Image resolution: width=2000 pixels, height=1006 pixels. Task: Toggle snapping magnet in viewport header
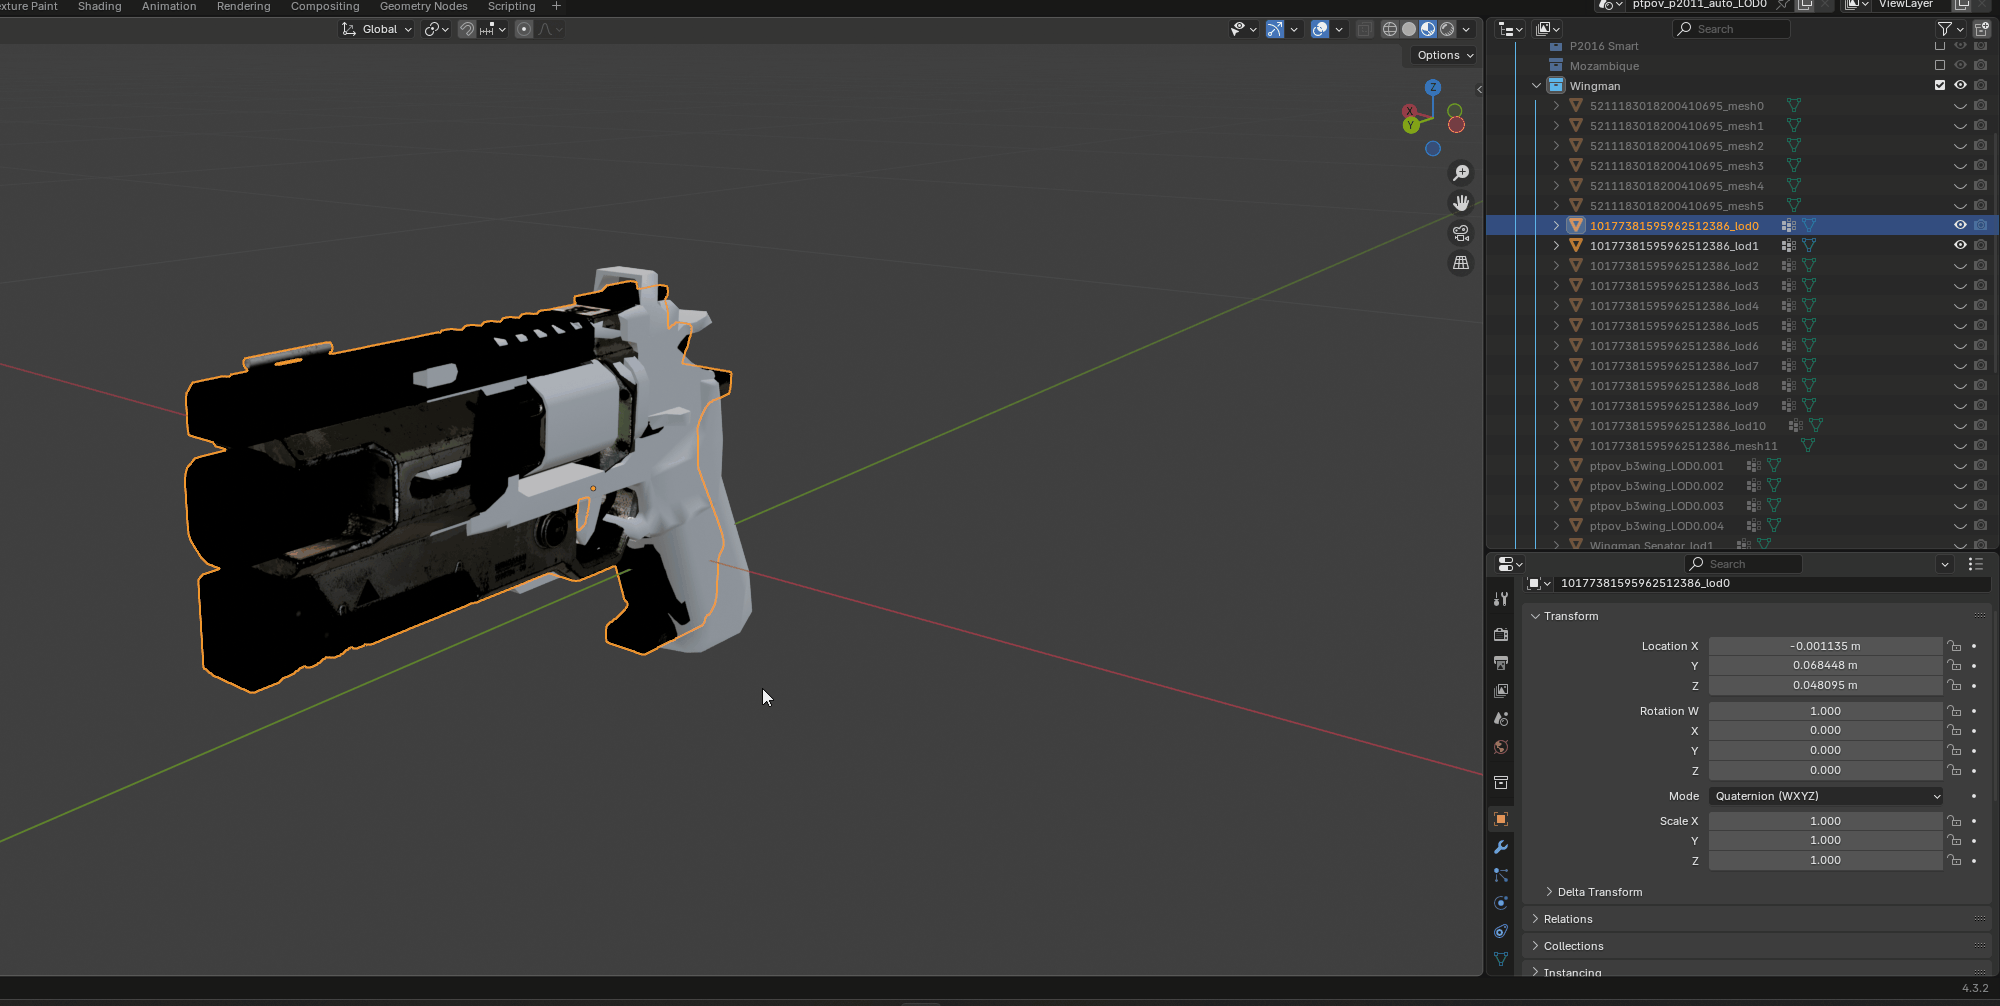coord(466,29)
